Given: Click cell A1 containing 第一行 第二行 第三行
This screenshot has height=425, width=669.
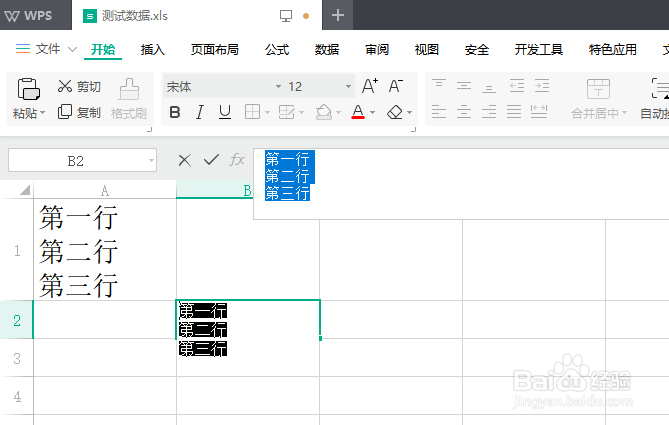Looking at the screenshot, I should (x=105, y=250).
